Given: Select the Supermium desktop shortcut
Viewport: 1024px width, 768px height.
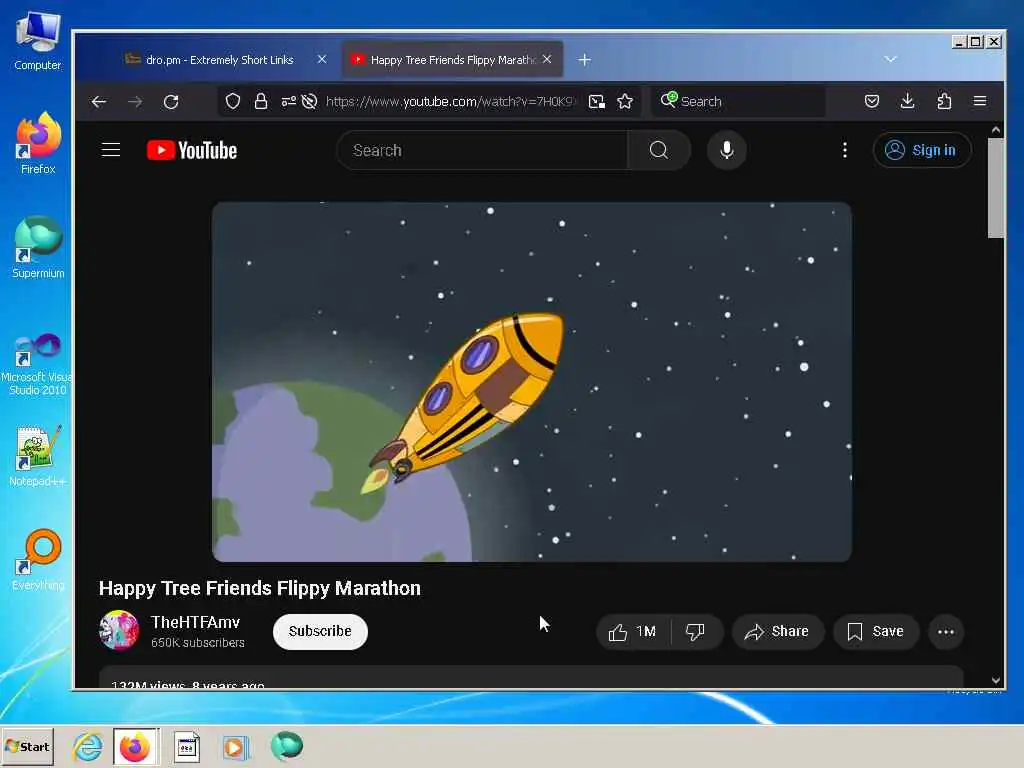Looking at the screenshot, I should click(38, 248).
